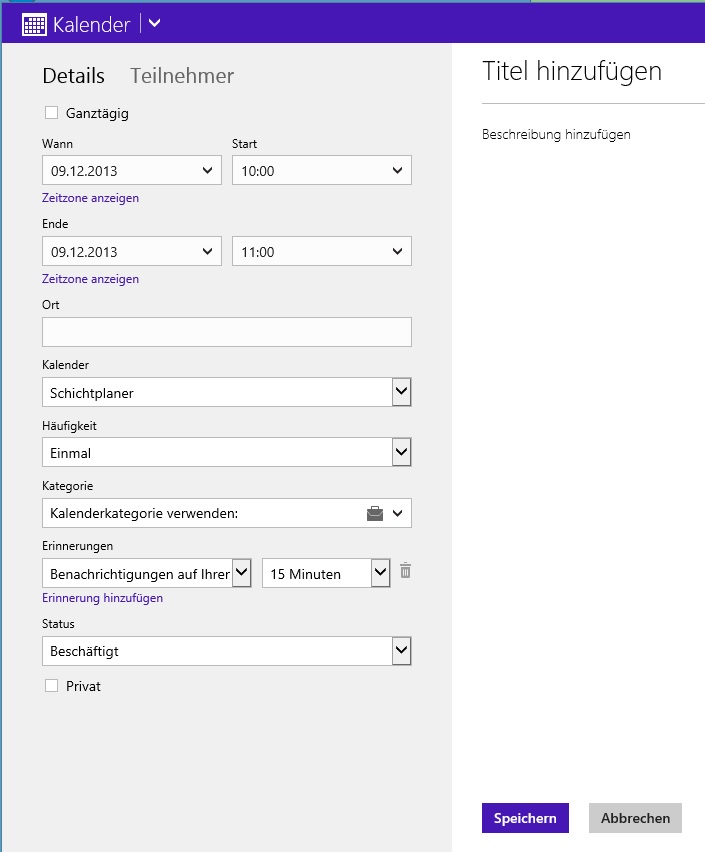Switch to the Teilnehmer tab
This screenshot has height=852, width=705.
182,76
